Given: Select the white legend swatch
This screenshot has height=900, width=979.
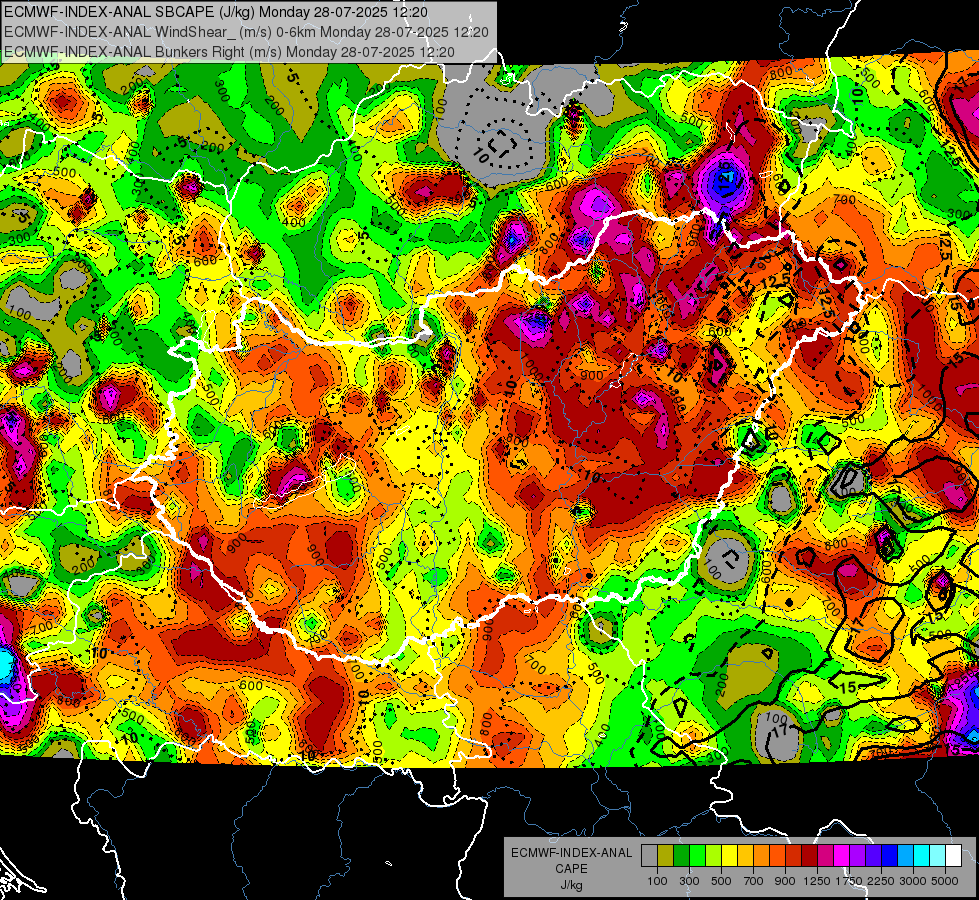Looking at the screenshot, I should [954, 856].
